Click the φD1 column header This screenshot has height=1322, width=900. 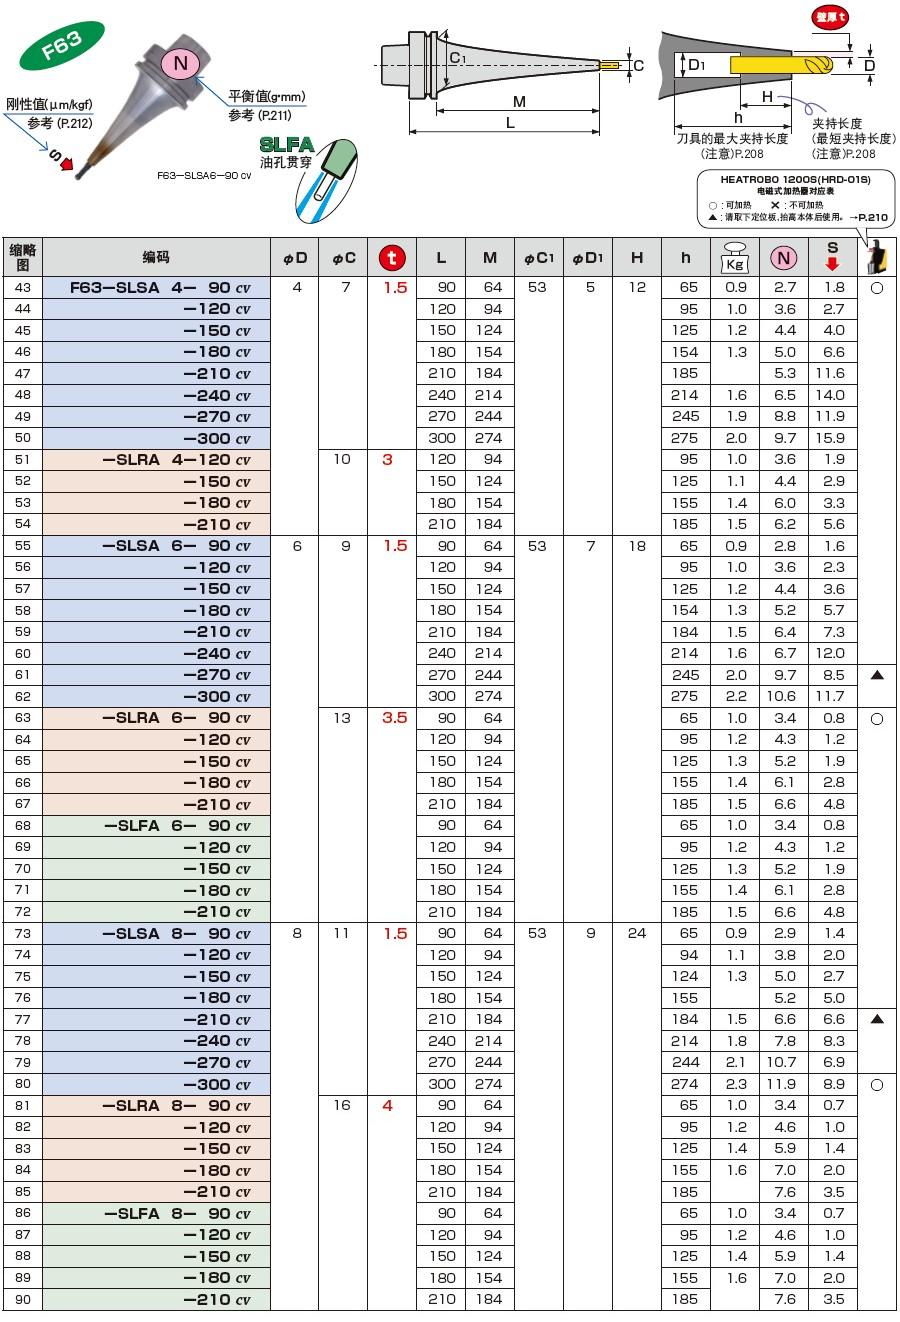(x=588, y=258)
